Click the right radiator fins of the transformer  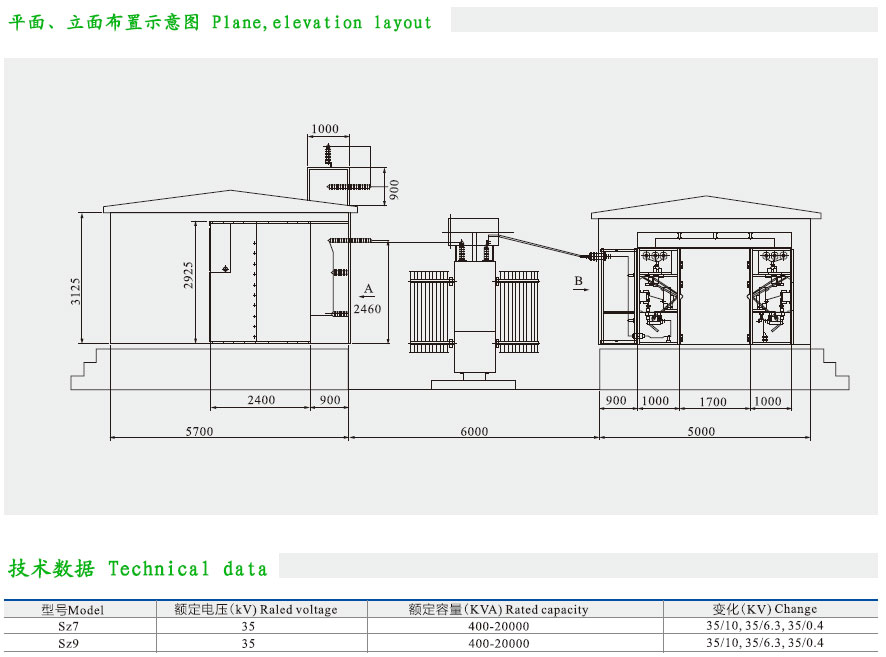coord(518,310)
